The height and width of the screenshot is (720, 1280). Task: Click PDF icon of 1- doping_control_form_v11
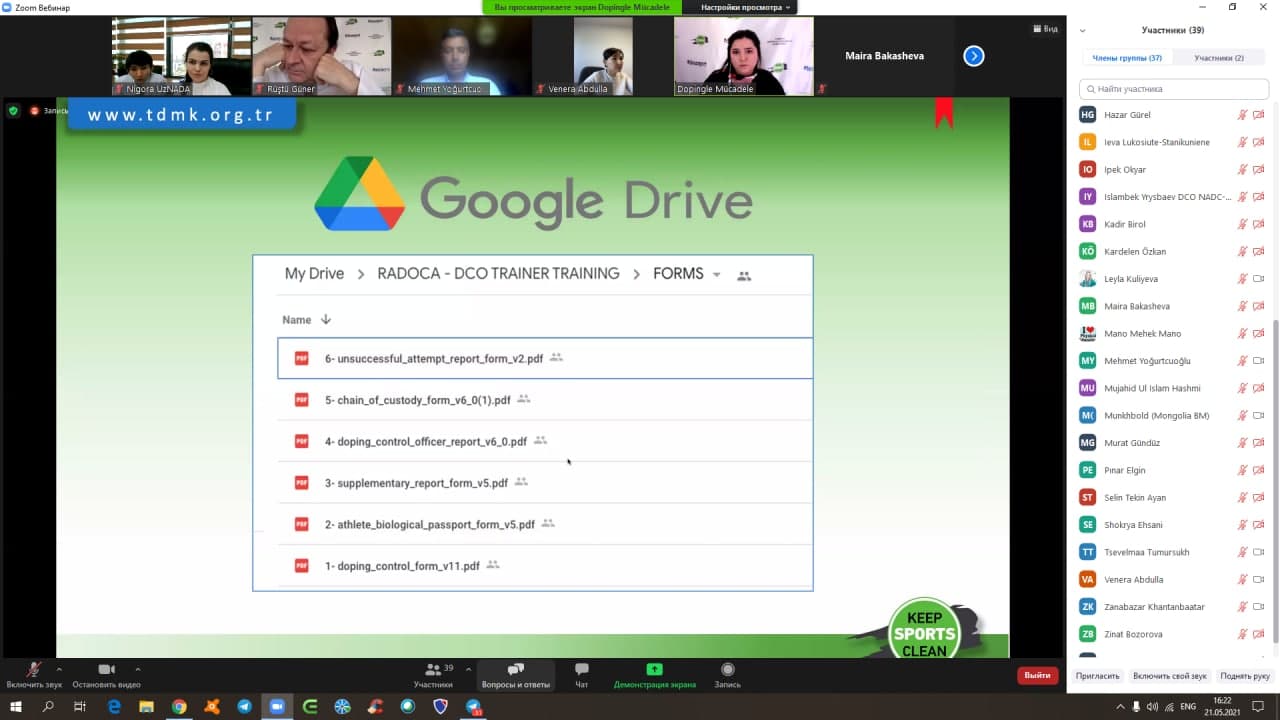[301, 566]
